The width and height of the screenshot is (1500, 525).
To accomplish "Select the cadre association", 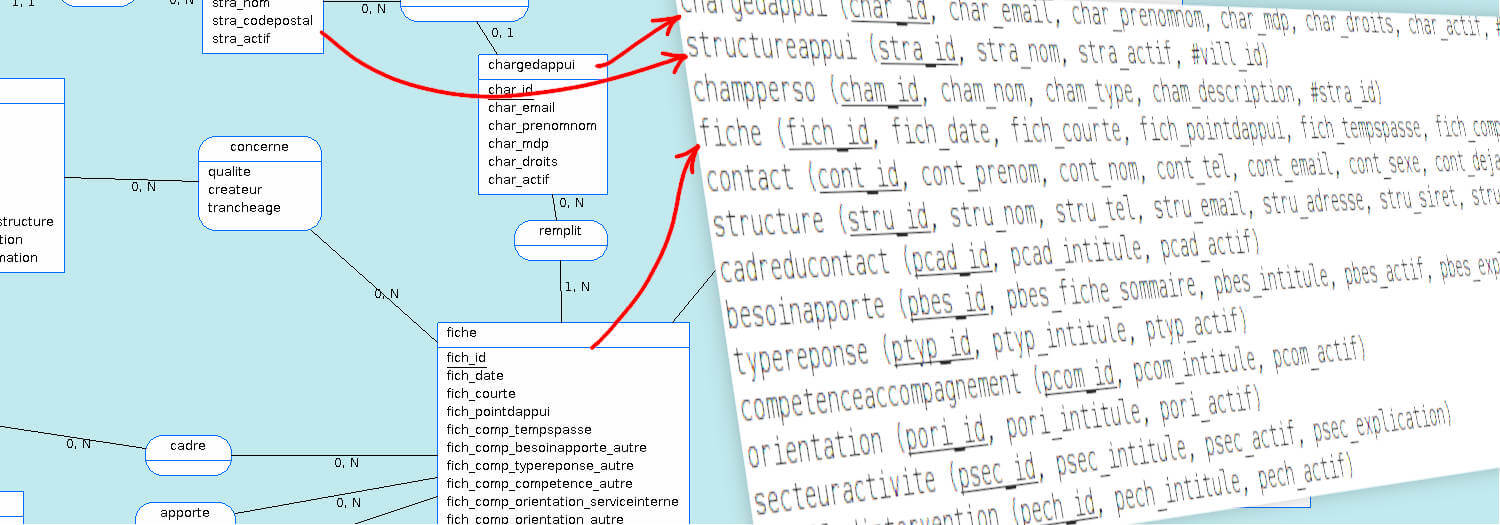I will point(188,446).
